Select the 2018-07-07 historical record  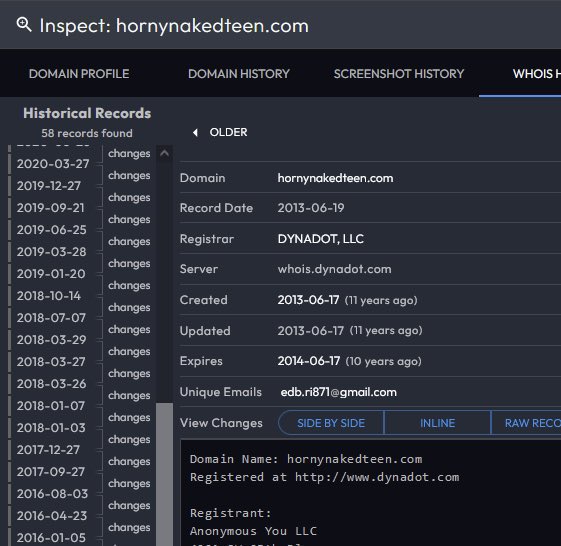(51, 318)
